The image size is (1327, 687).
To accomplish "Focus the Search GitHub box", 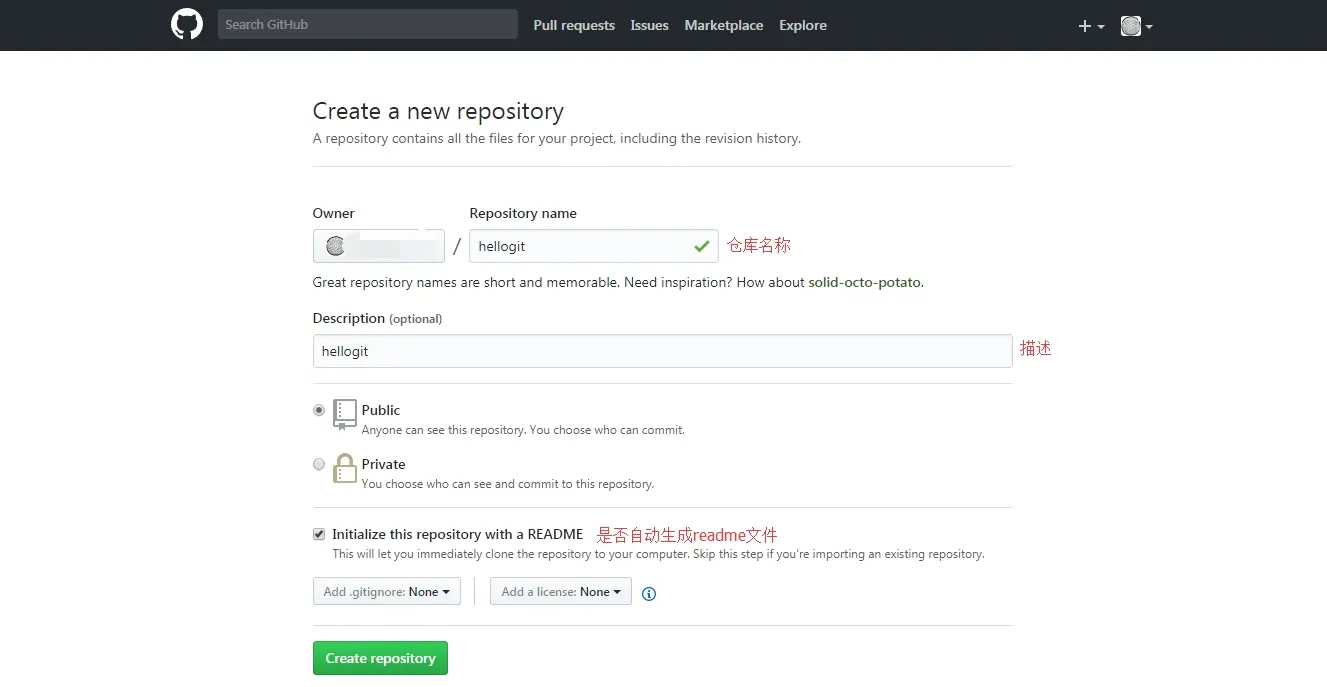I will 368,24.
